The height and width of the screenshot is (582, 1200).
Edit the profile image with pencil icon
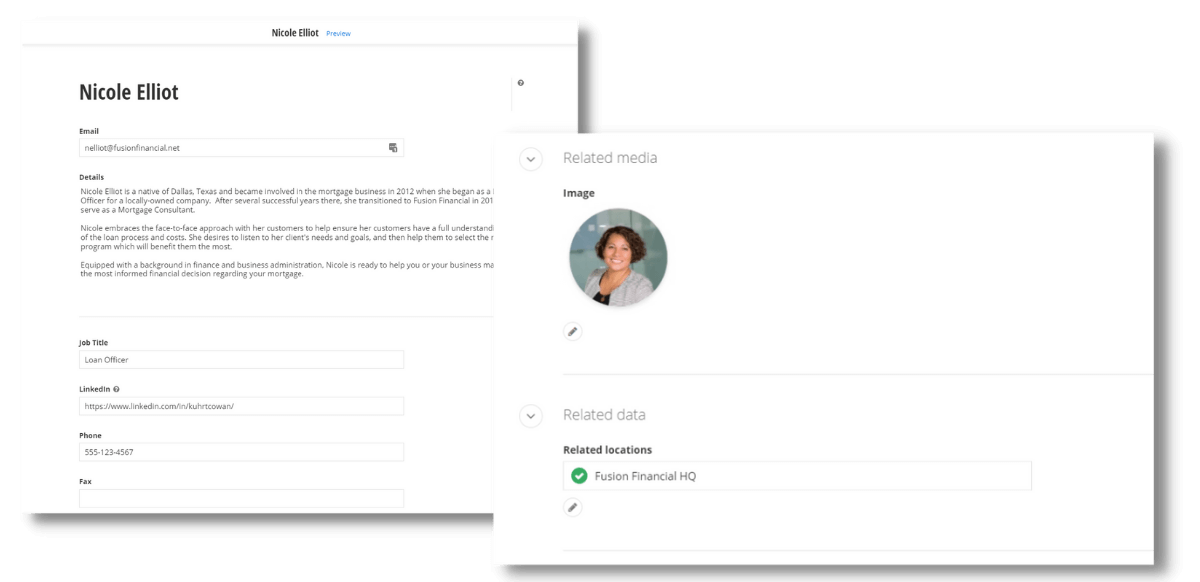pos(572,331)
